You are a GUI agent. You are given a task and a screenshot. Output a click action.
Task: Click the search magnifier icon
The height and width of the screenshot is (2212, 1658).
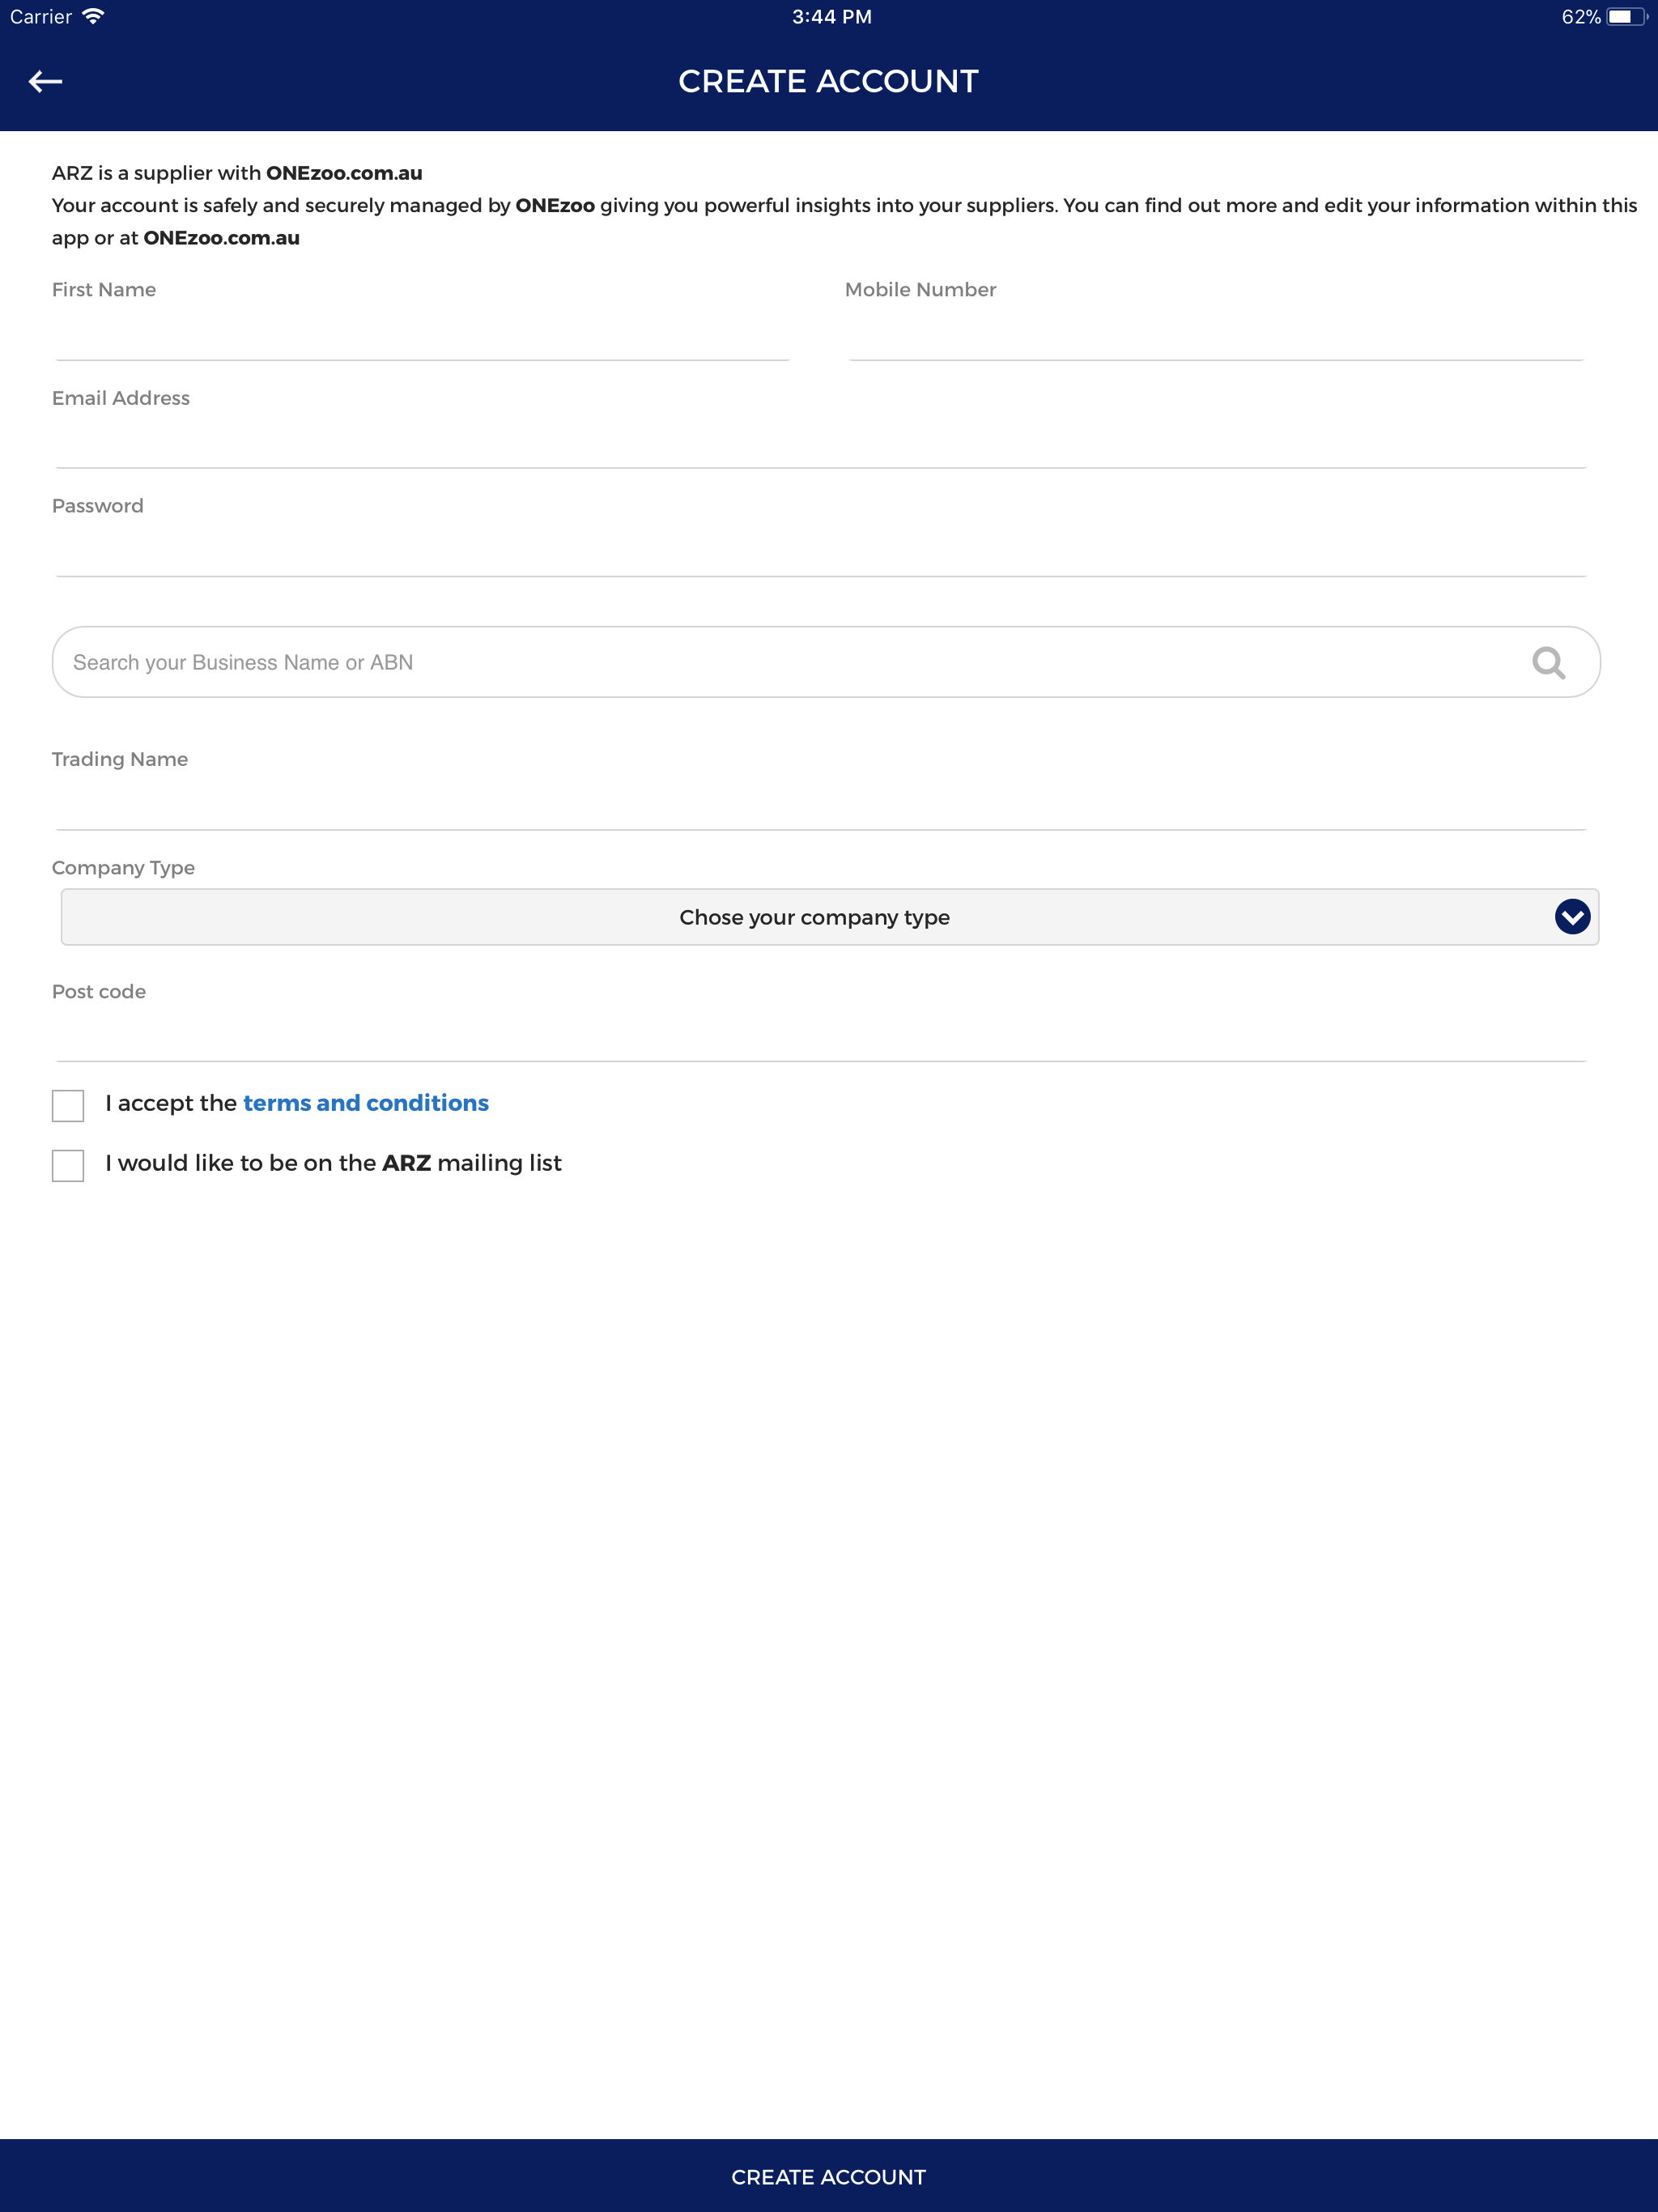[1548, 662]
